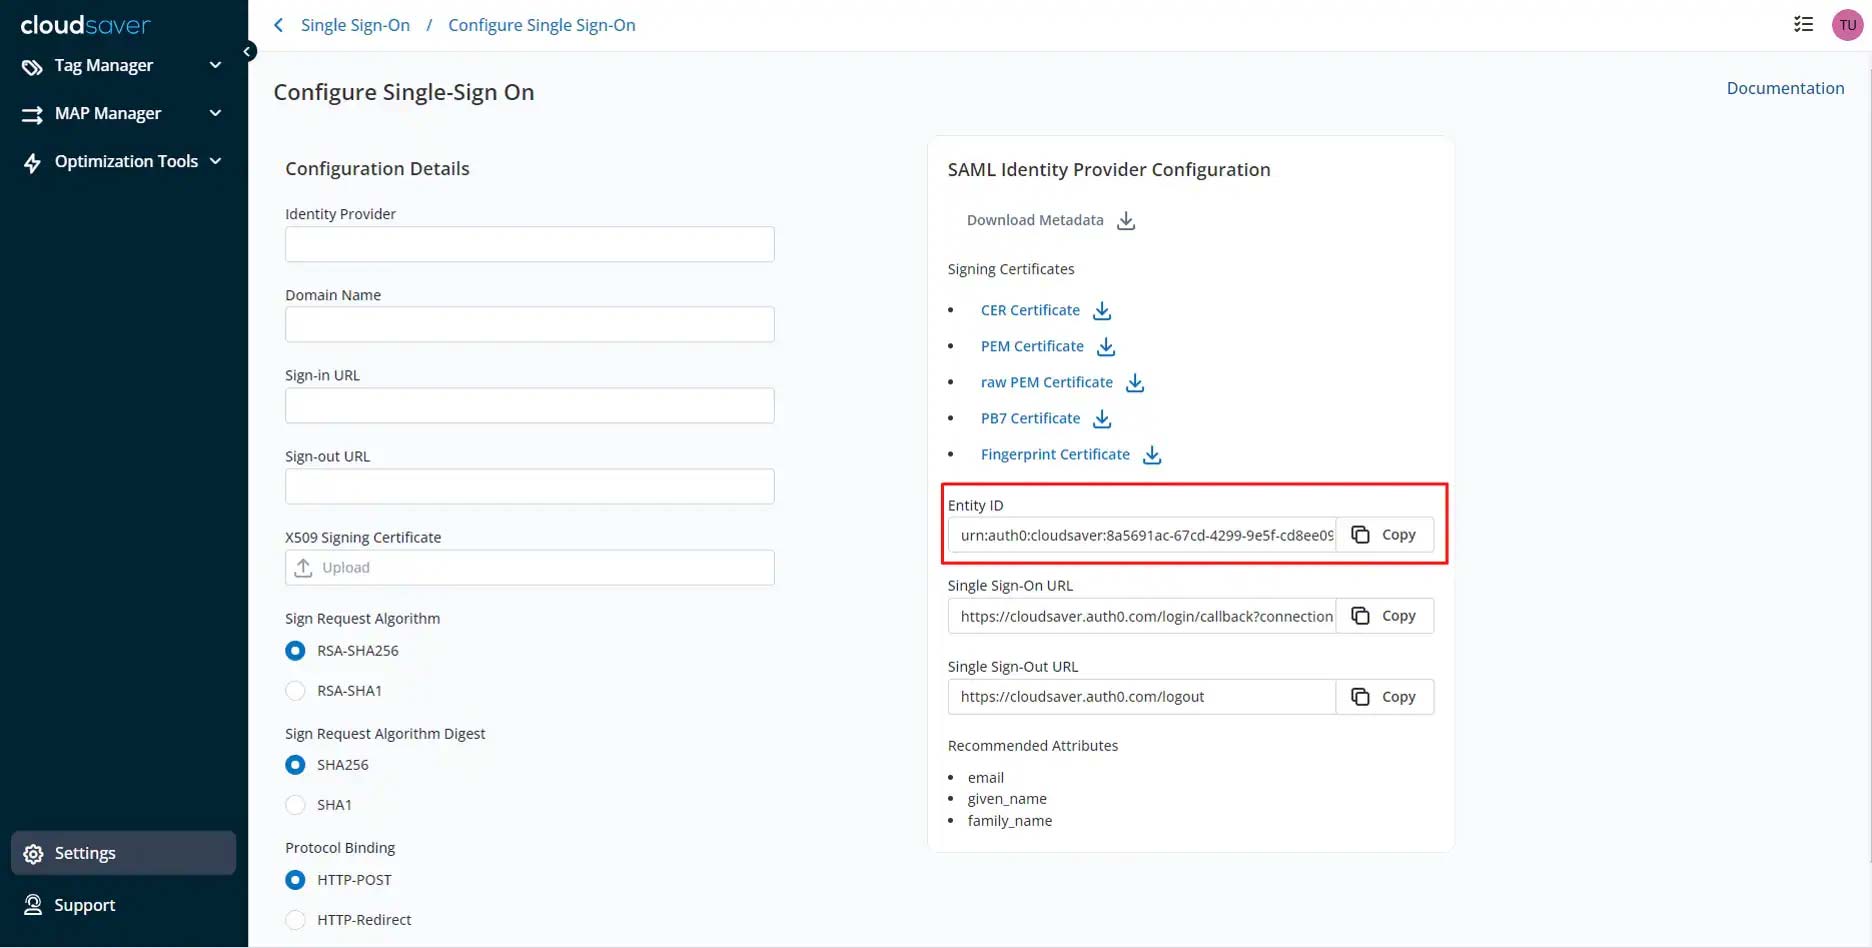Go back to Single Sign-On breadcrumb
Screen dimensions: 1872x948
pyautogui.click(x=355, y=25)
